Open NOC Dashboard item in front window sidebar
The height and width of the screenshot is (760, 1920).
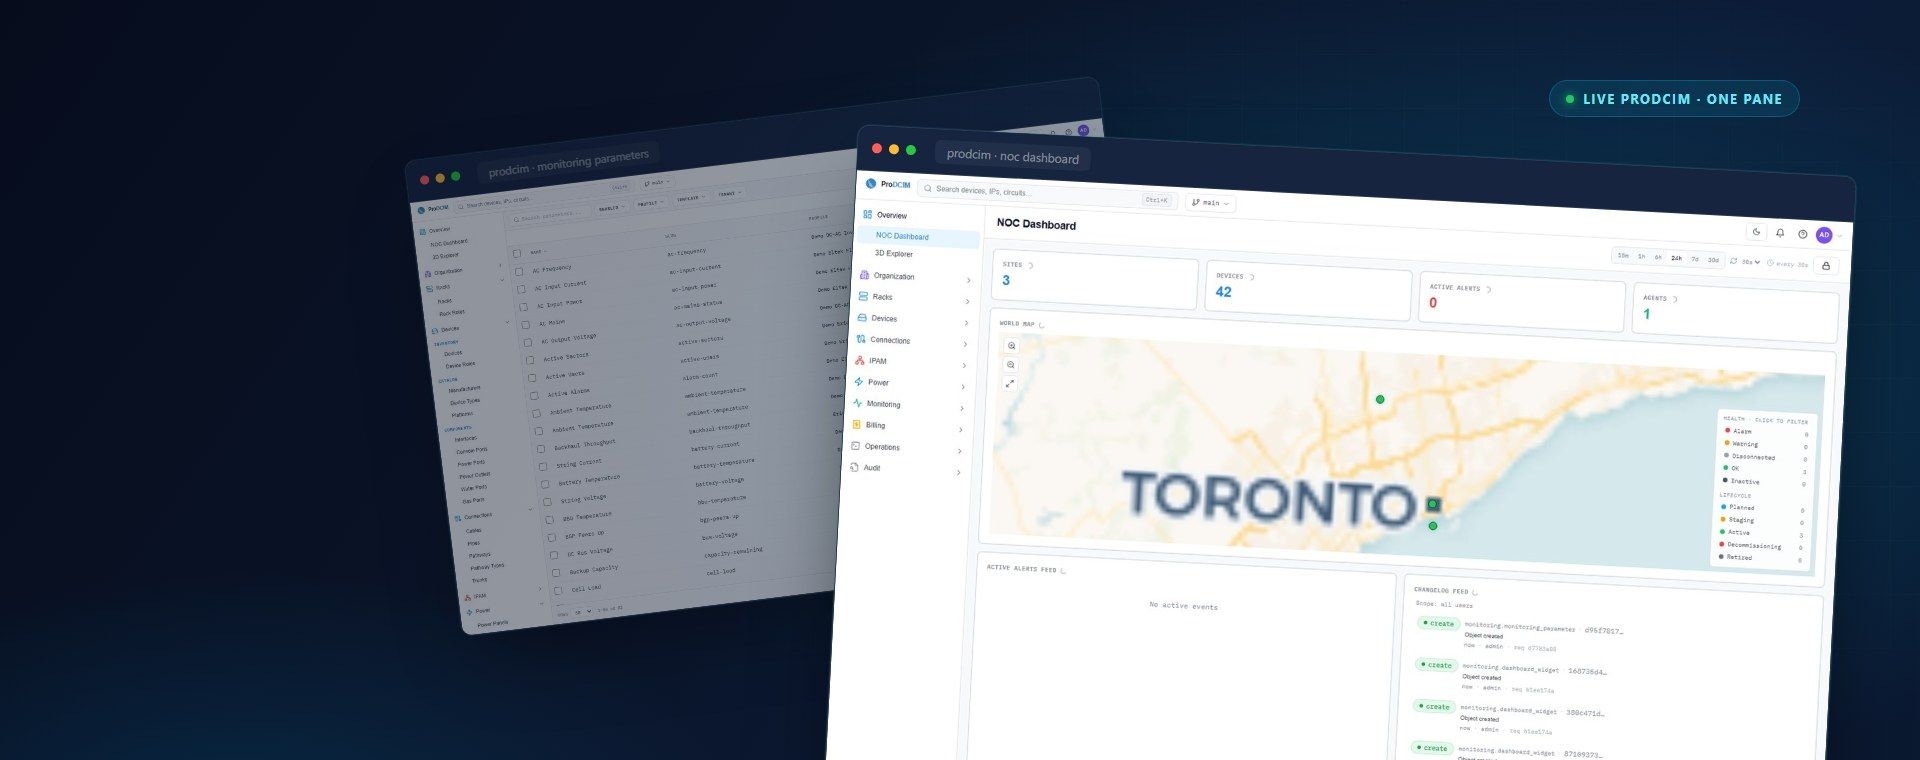[917, 237]
